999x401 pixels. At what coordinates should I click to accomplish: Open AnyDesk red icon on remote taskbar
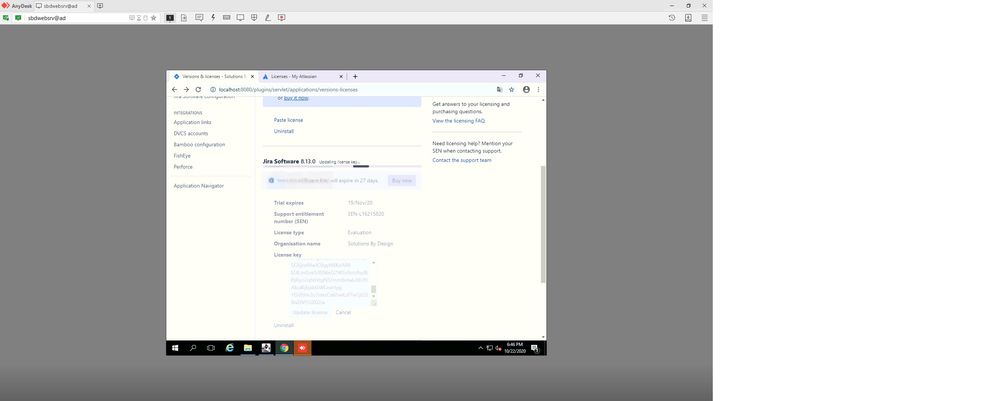[x=303, y=348]
